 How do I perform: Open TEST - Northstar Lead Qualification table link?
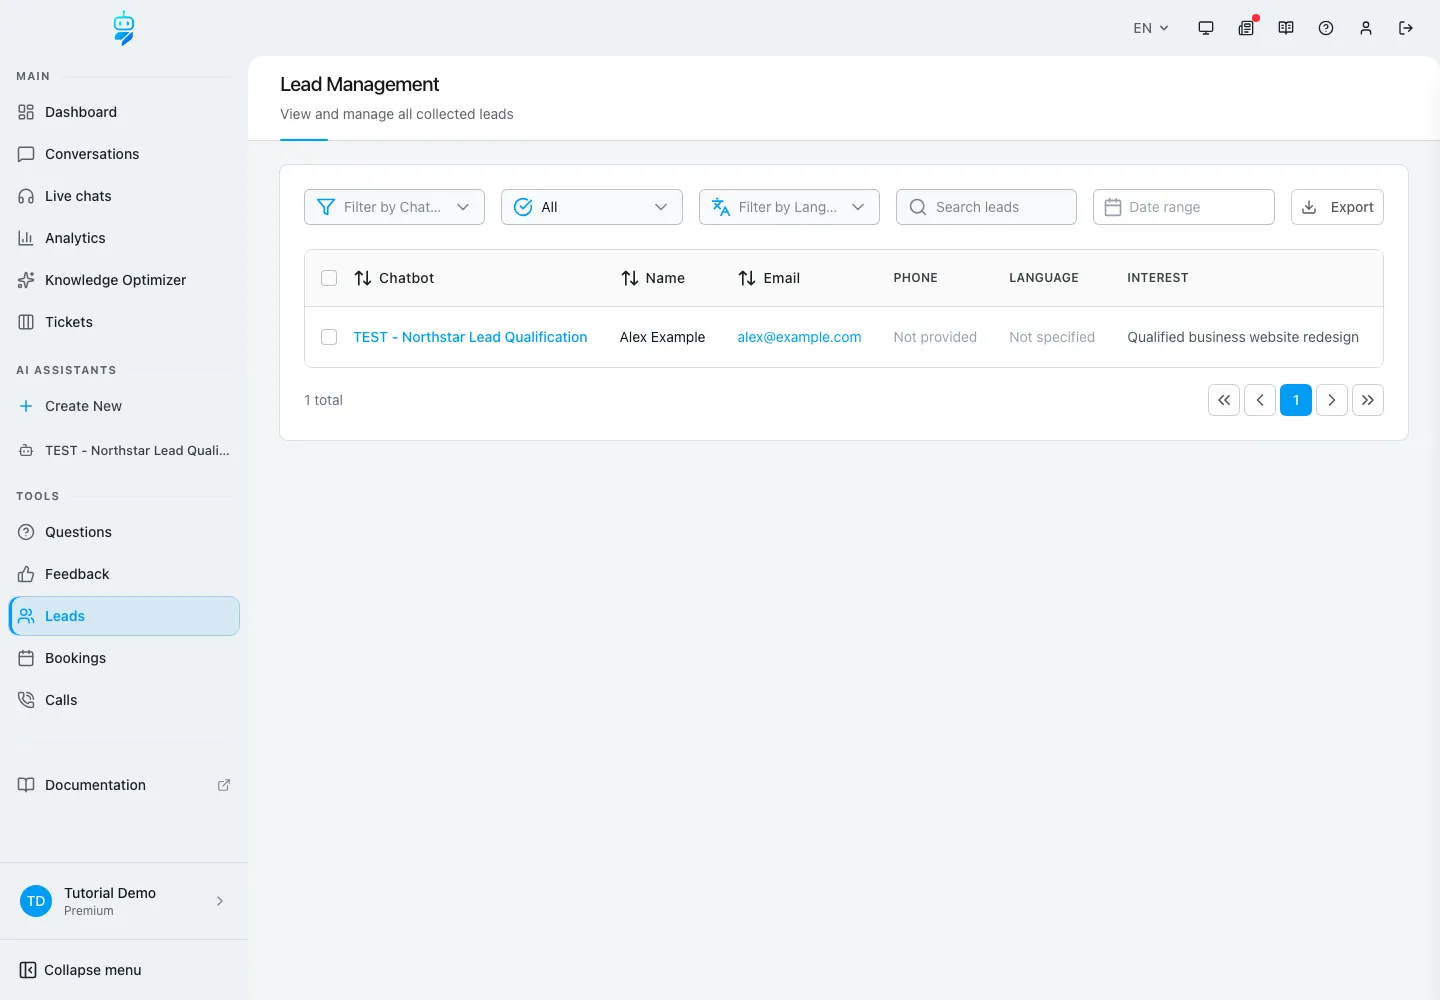tap(470, 337)
